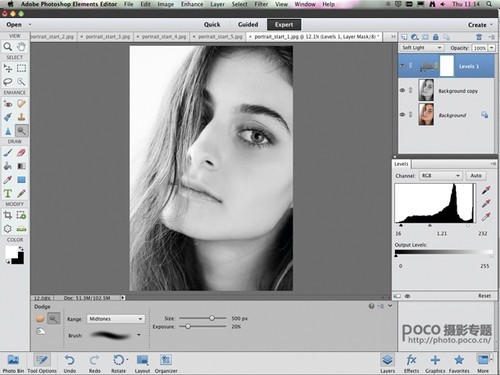Expand the Range Midtones dropdown
This screenshot has height=375, width=500.
point(115,319)
